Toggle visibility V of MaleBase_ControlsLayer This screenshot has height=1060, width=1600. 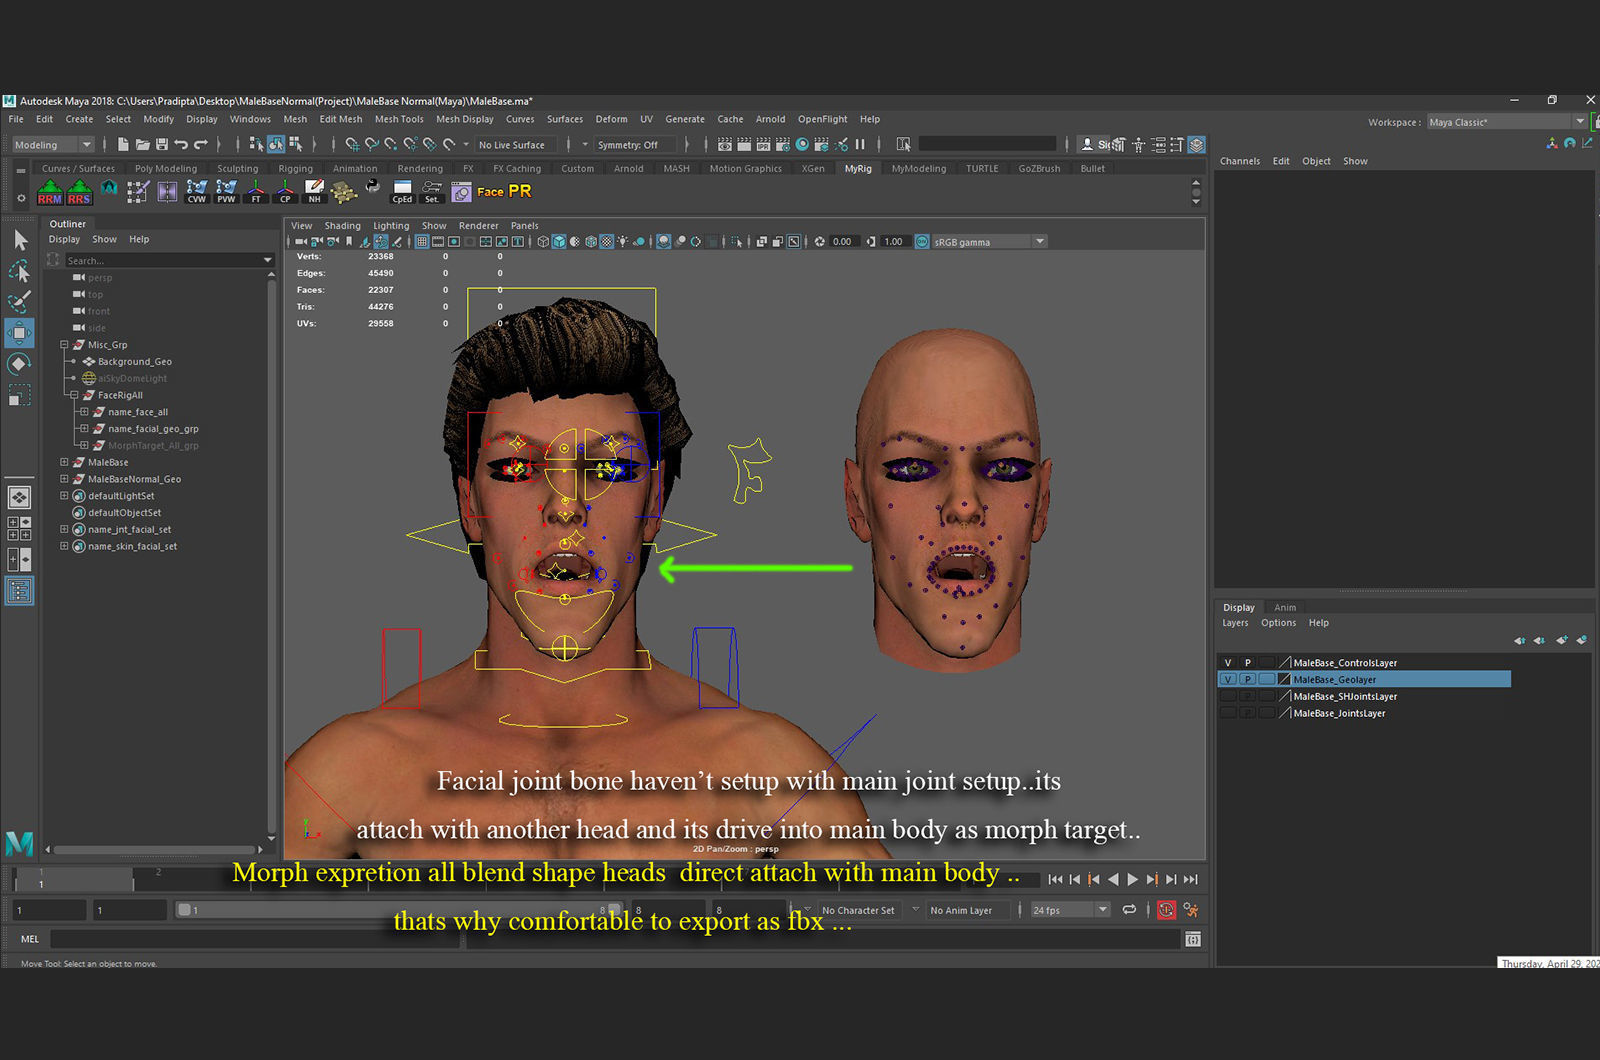pyautogui.click(x=1228, y=663)
